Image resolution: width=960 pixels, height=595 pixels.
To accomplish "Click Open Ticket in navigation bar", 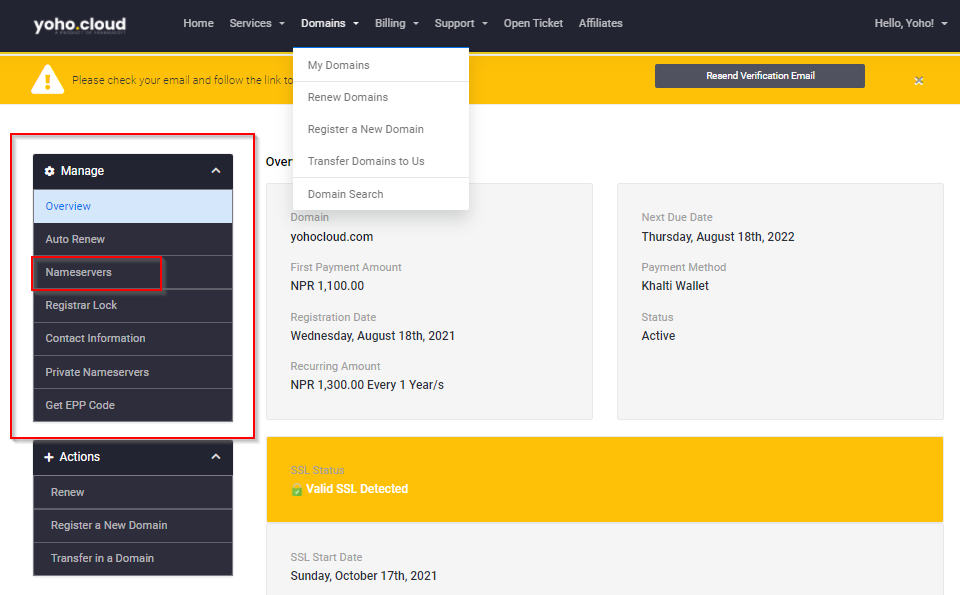I will click(x=533, y=23).
